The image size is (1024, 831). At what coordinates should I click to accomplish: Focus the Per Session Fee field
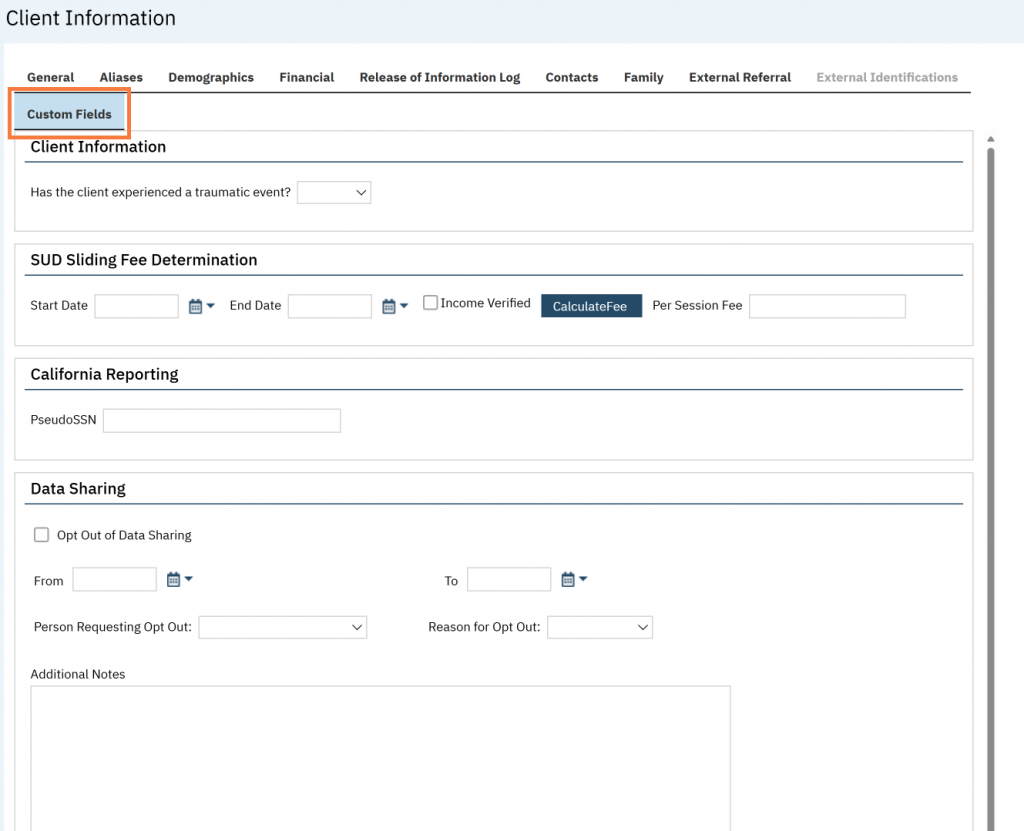point(827,306)
